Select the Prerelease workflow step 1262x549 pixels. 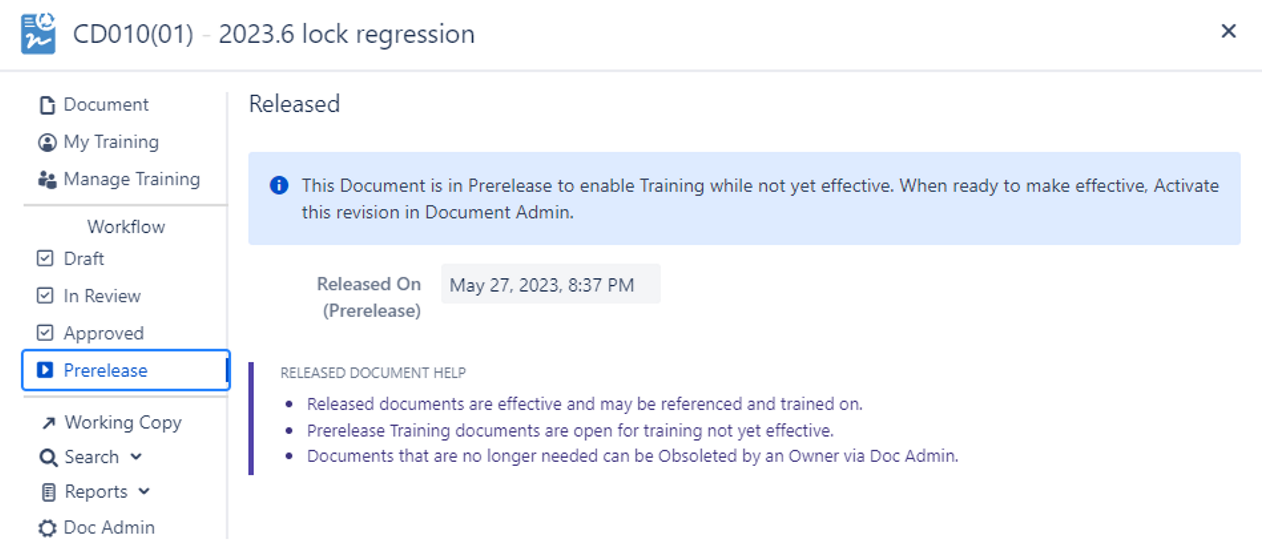tap(105, 370)
